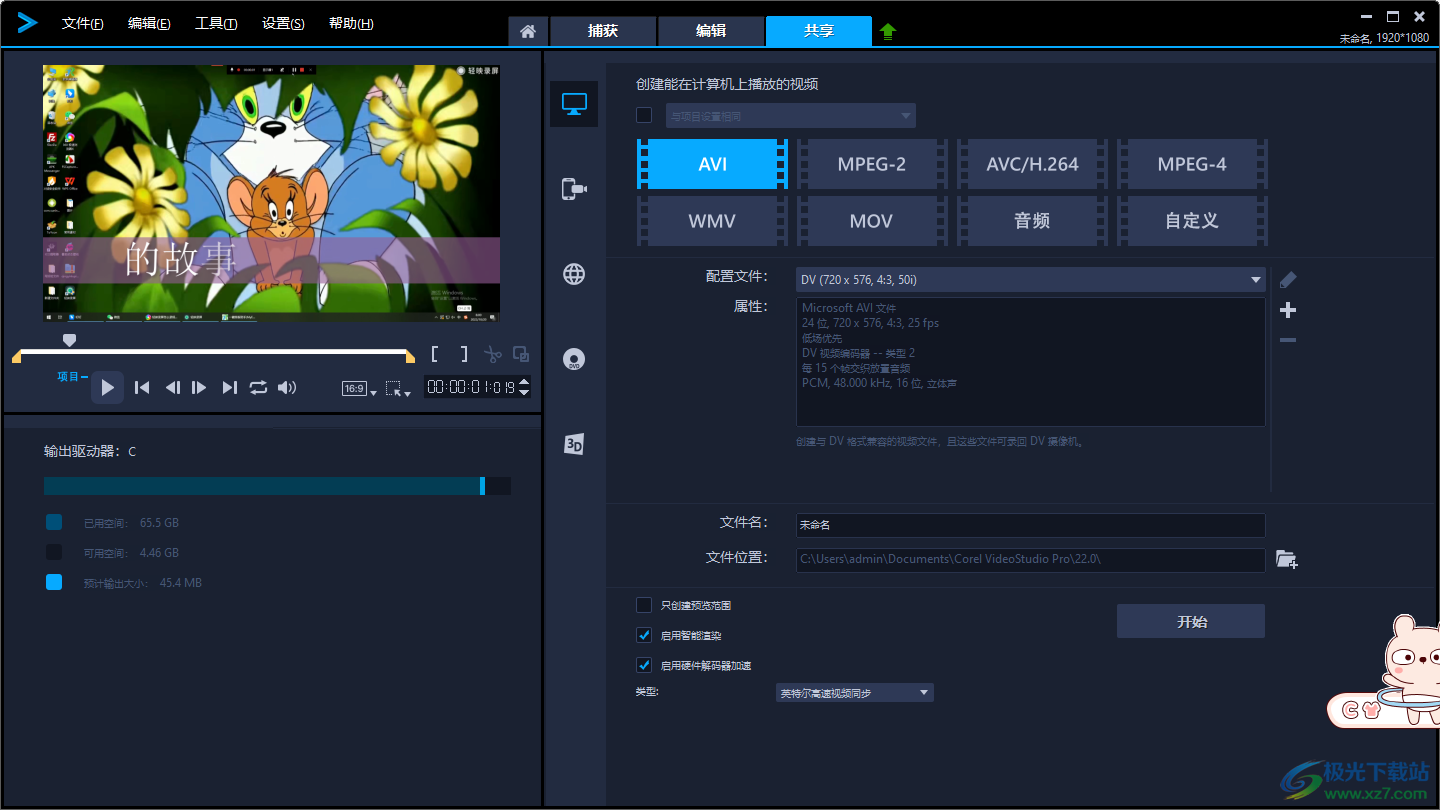Open the profile dropdown DV 720 x 576

[x=1031, y=280]
